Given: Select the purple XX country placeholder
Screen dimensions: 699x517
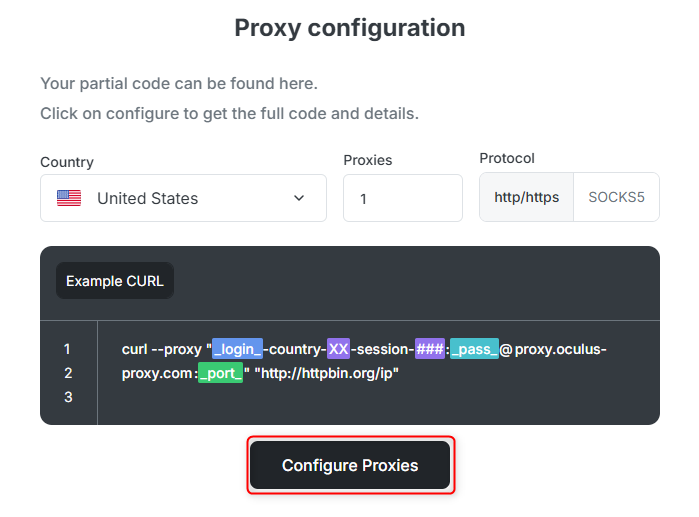Looking at the screenshot, I should pyautogui.click(x=338, y=349).
